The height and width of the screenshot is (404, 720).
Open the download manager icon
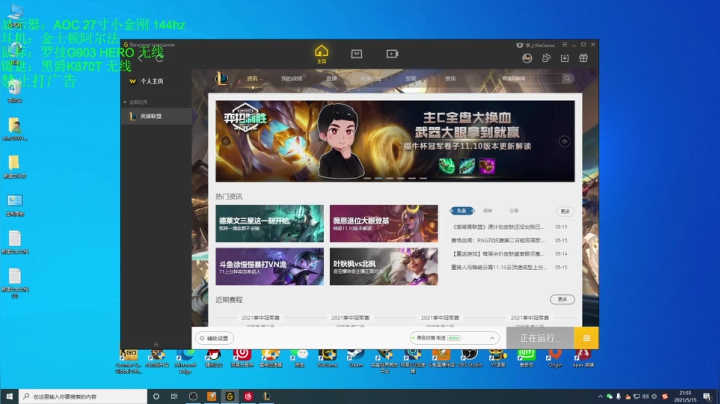pyautogui.click(x=564, y=58)
